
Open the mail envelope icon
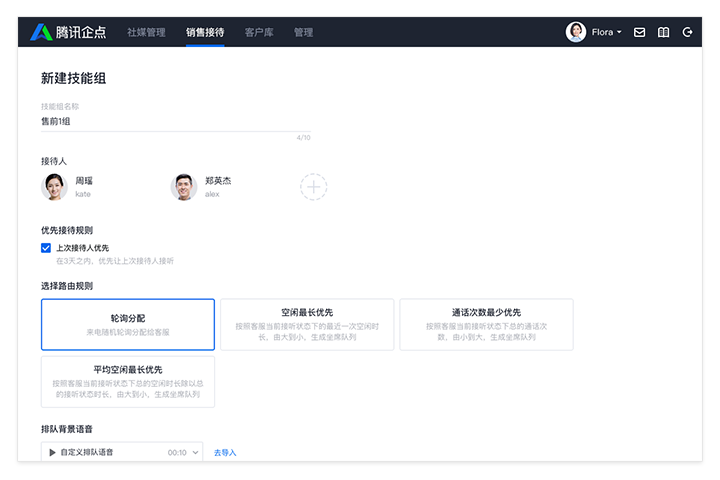click(639, 32)
